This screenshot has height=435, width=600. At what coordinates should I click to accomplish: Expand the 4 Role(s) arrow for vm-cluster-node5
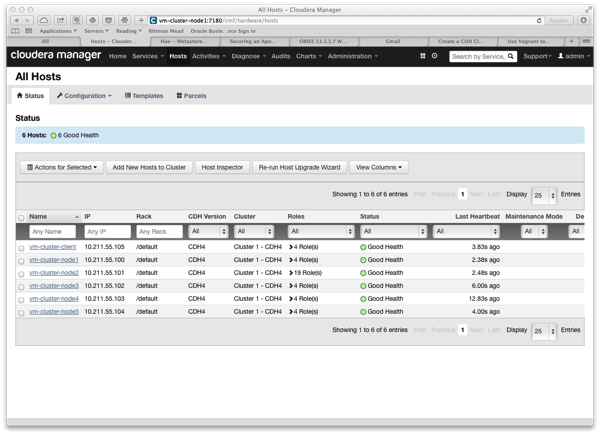tap(291, 312)
